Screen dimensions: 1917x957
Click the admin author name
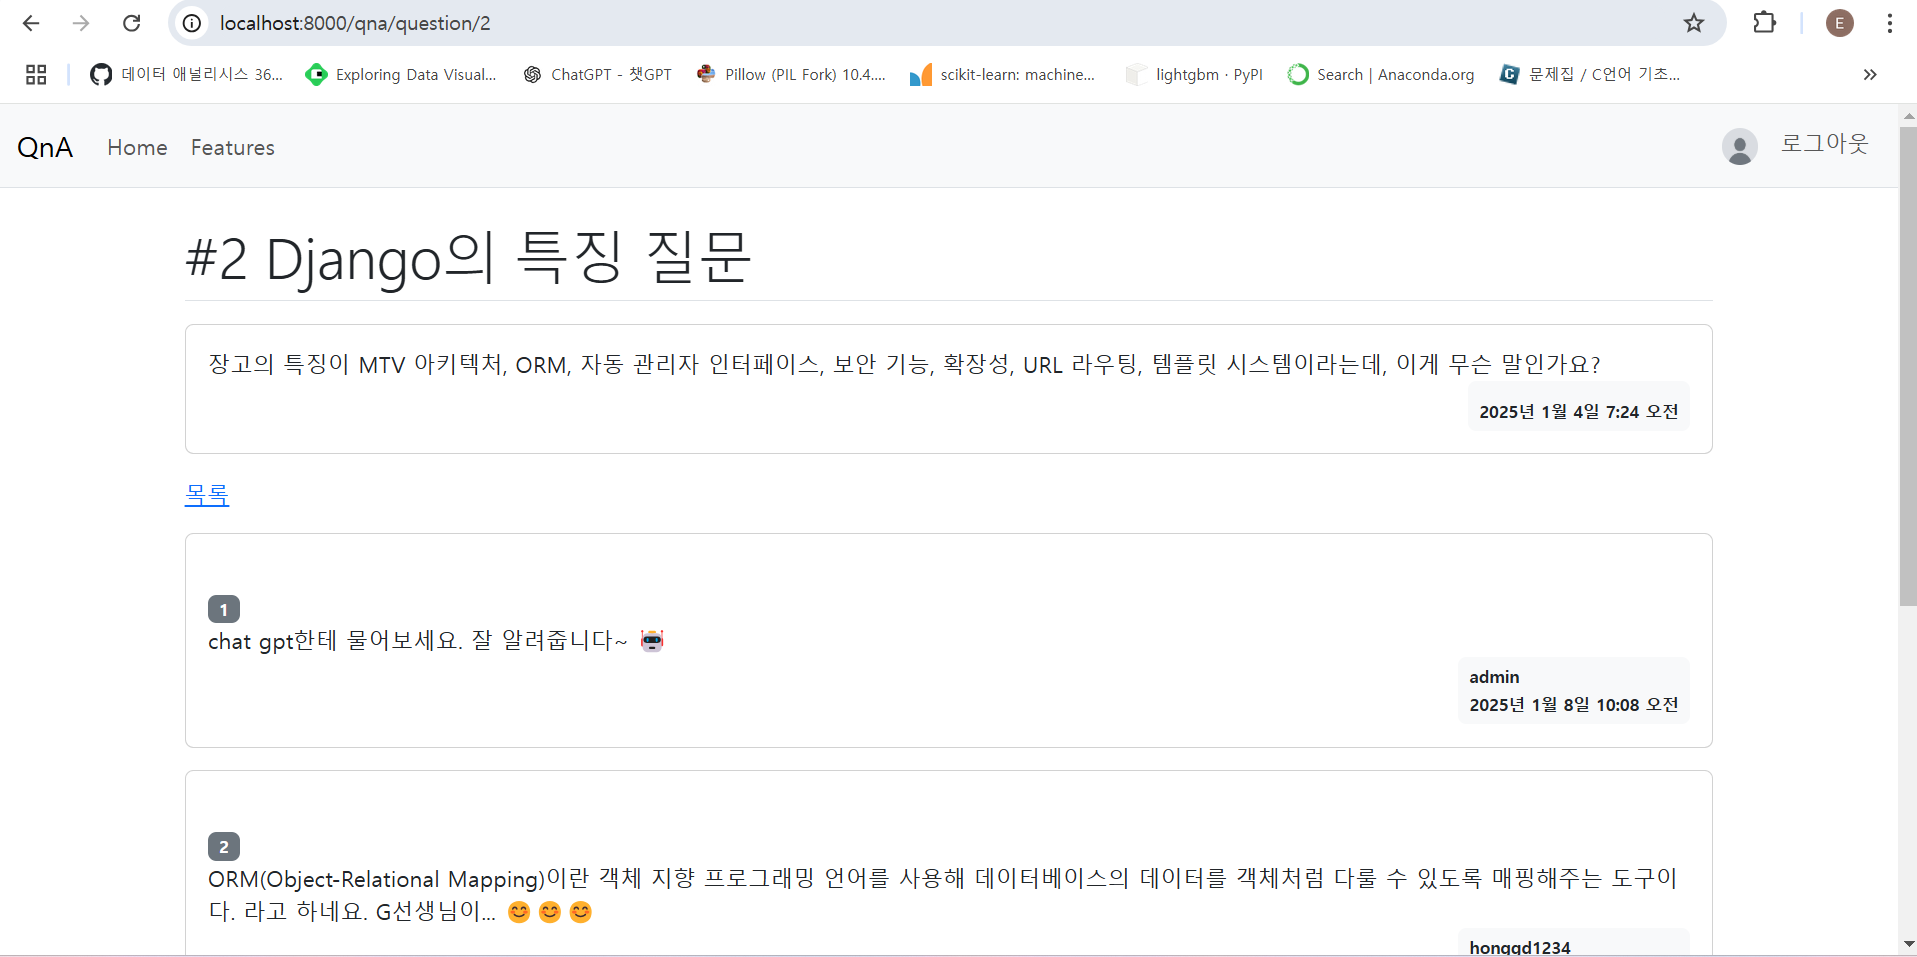1494,677
